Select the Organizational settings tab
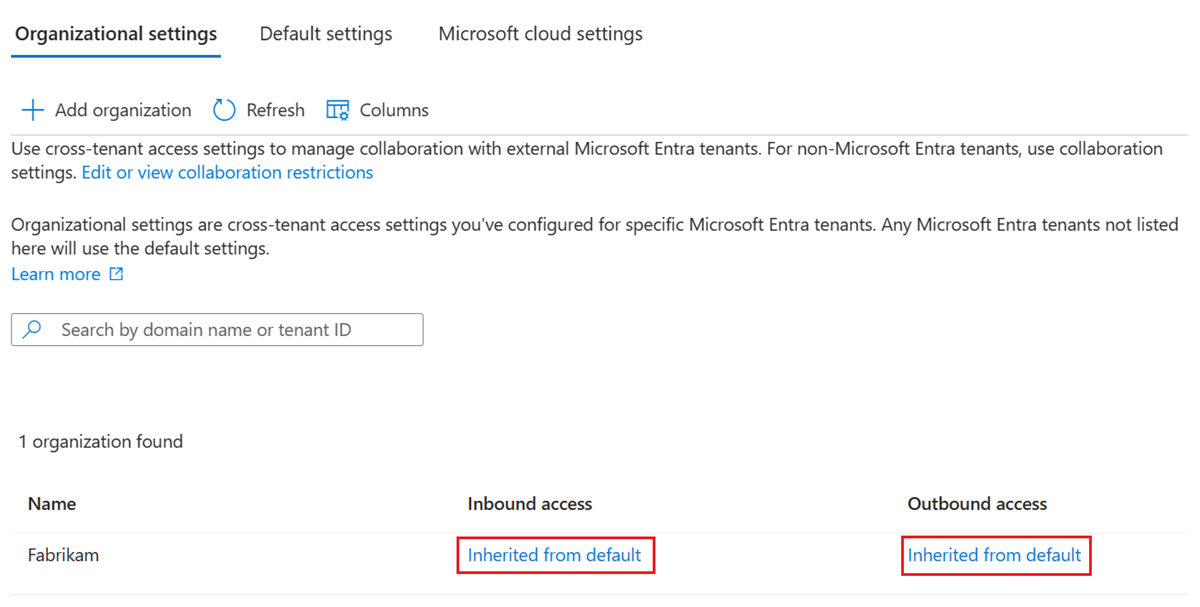 click(x=116, y=34)
